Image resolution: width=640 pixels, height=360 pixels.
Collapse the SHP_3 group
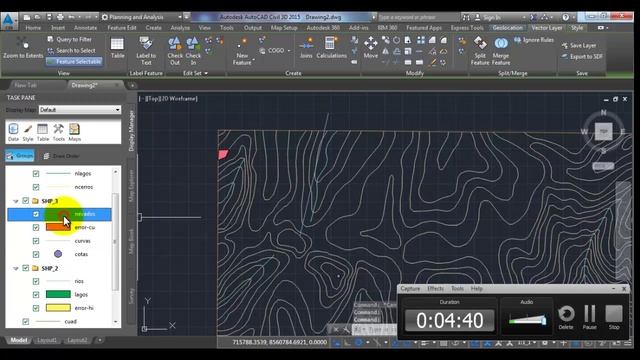click(x=16, y=201)
